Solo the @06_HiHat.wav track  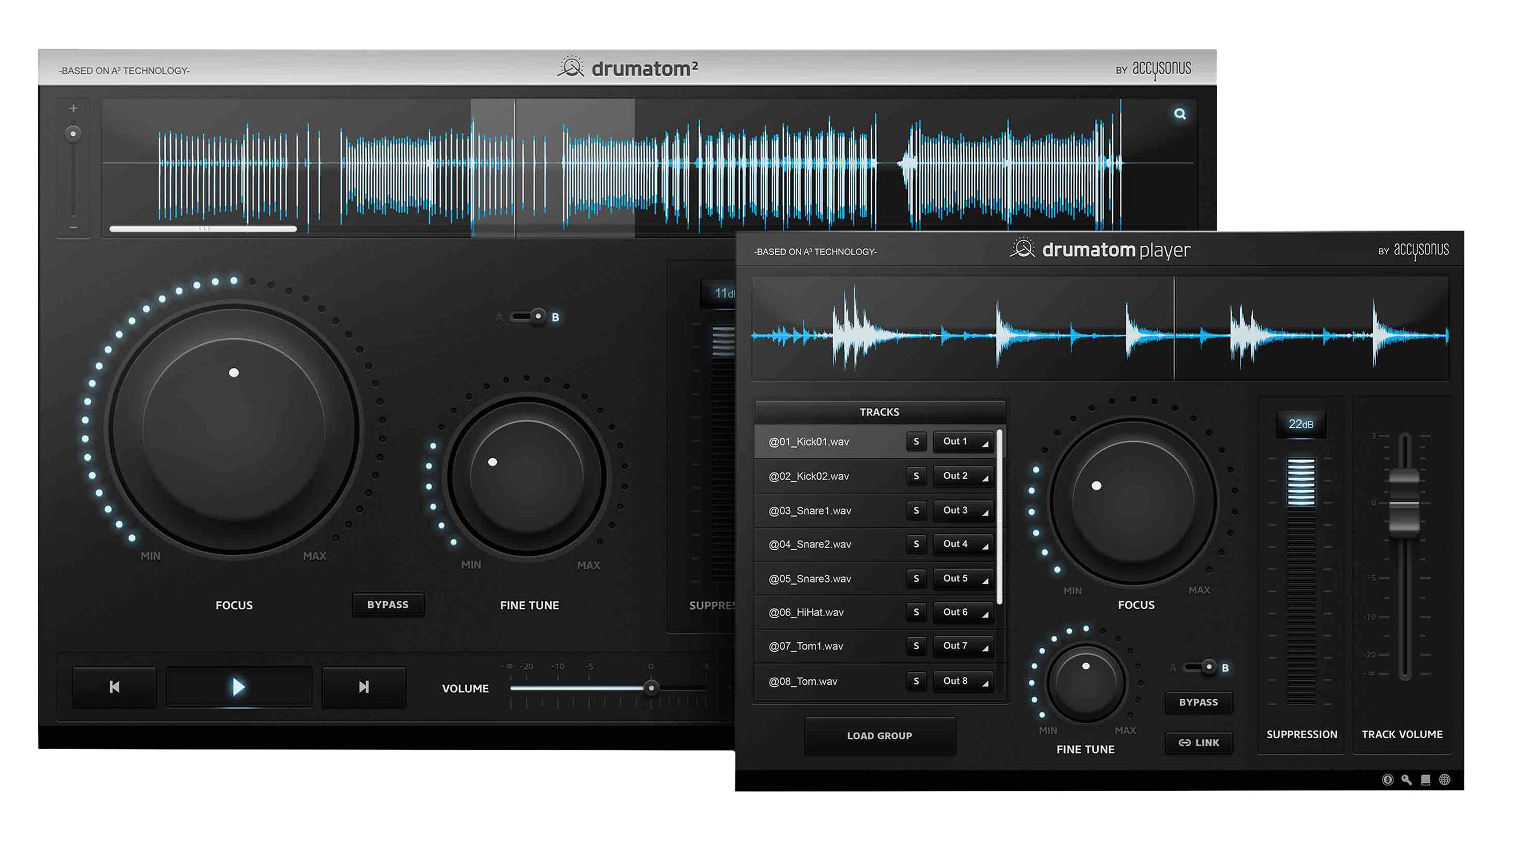tap(916, 612)
